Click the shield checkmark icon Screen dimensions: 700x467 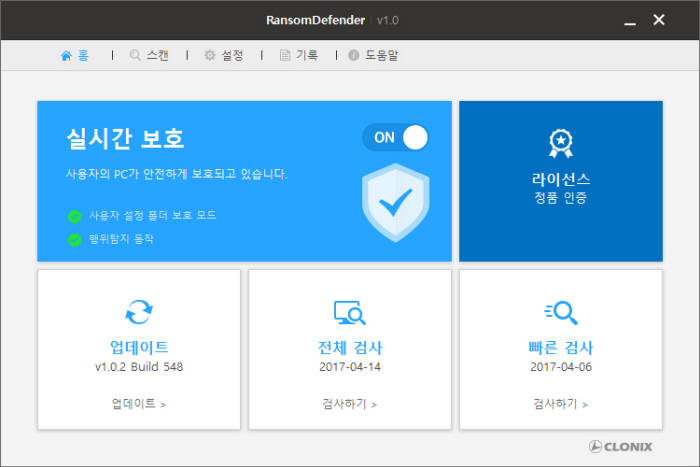click(x=396, y=202)
